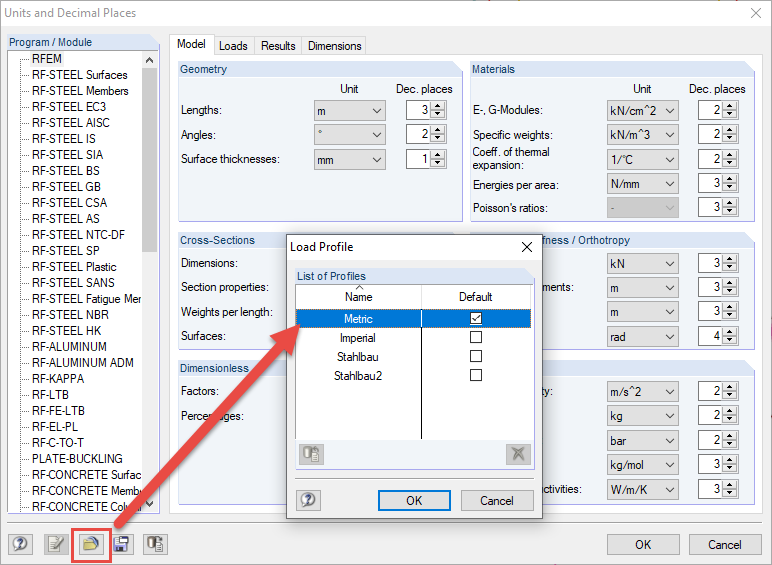Select RF-ALUMINUM in the module tree

69,346
